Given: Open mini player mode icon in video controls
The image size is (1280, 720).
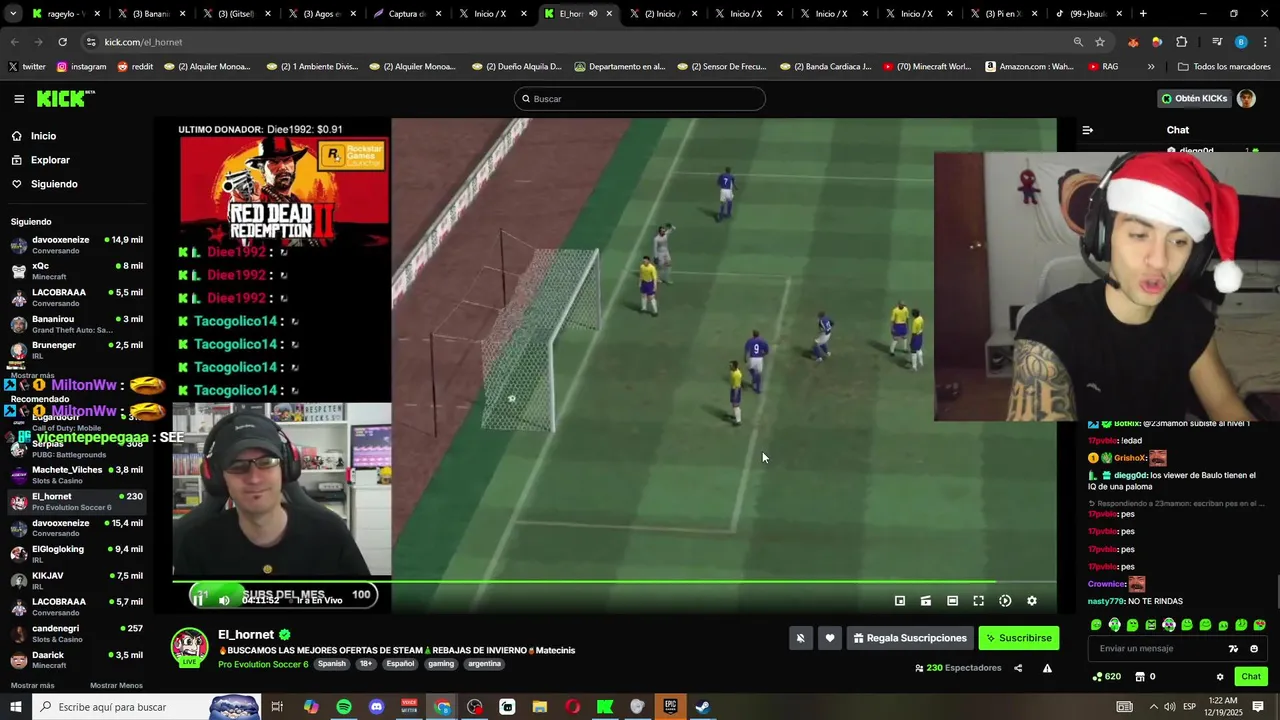Looking at the screenshot, I should point(900,601).
